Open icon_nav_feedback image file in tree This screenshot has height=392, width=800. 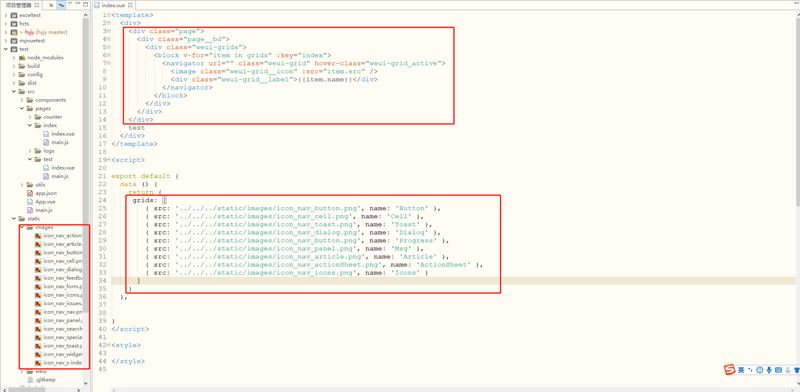(x=63, y=278)
